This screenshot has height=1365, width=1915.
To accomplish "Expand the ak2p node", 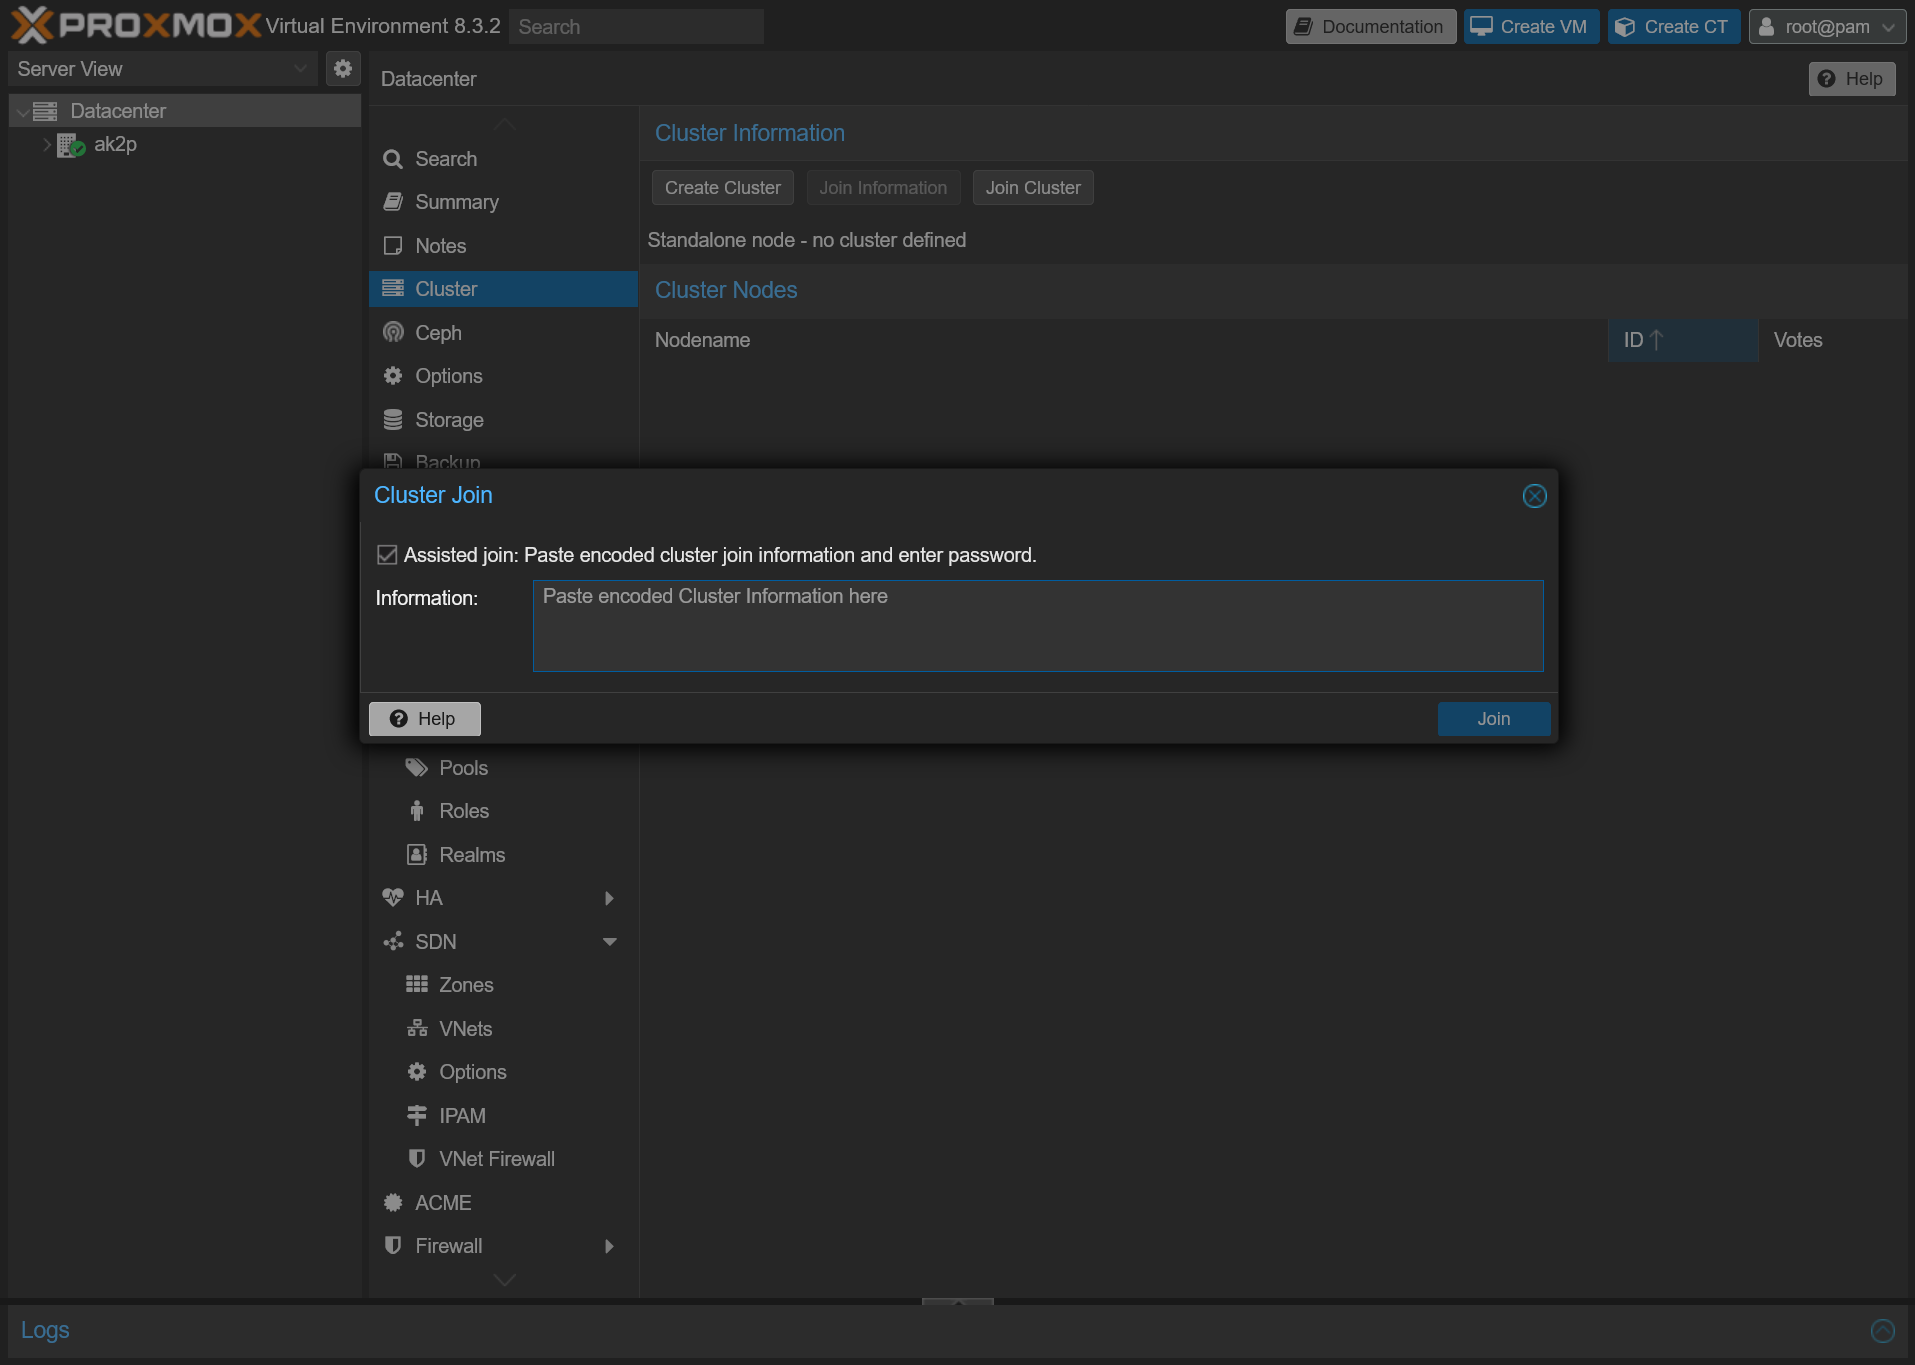I will pyautogui.click(x=46, y=145).
